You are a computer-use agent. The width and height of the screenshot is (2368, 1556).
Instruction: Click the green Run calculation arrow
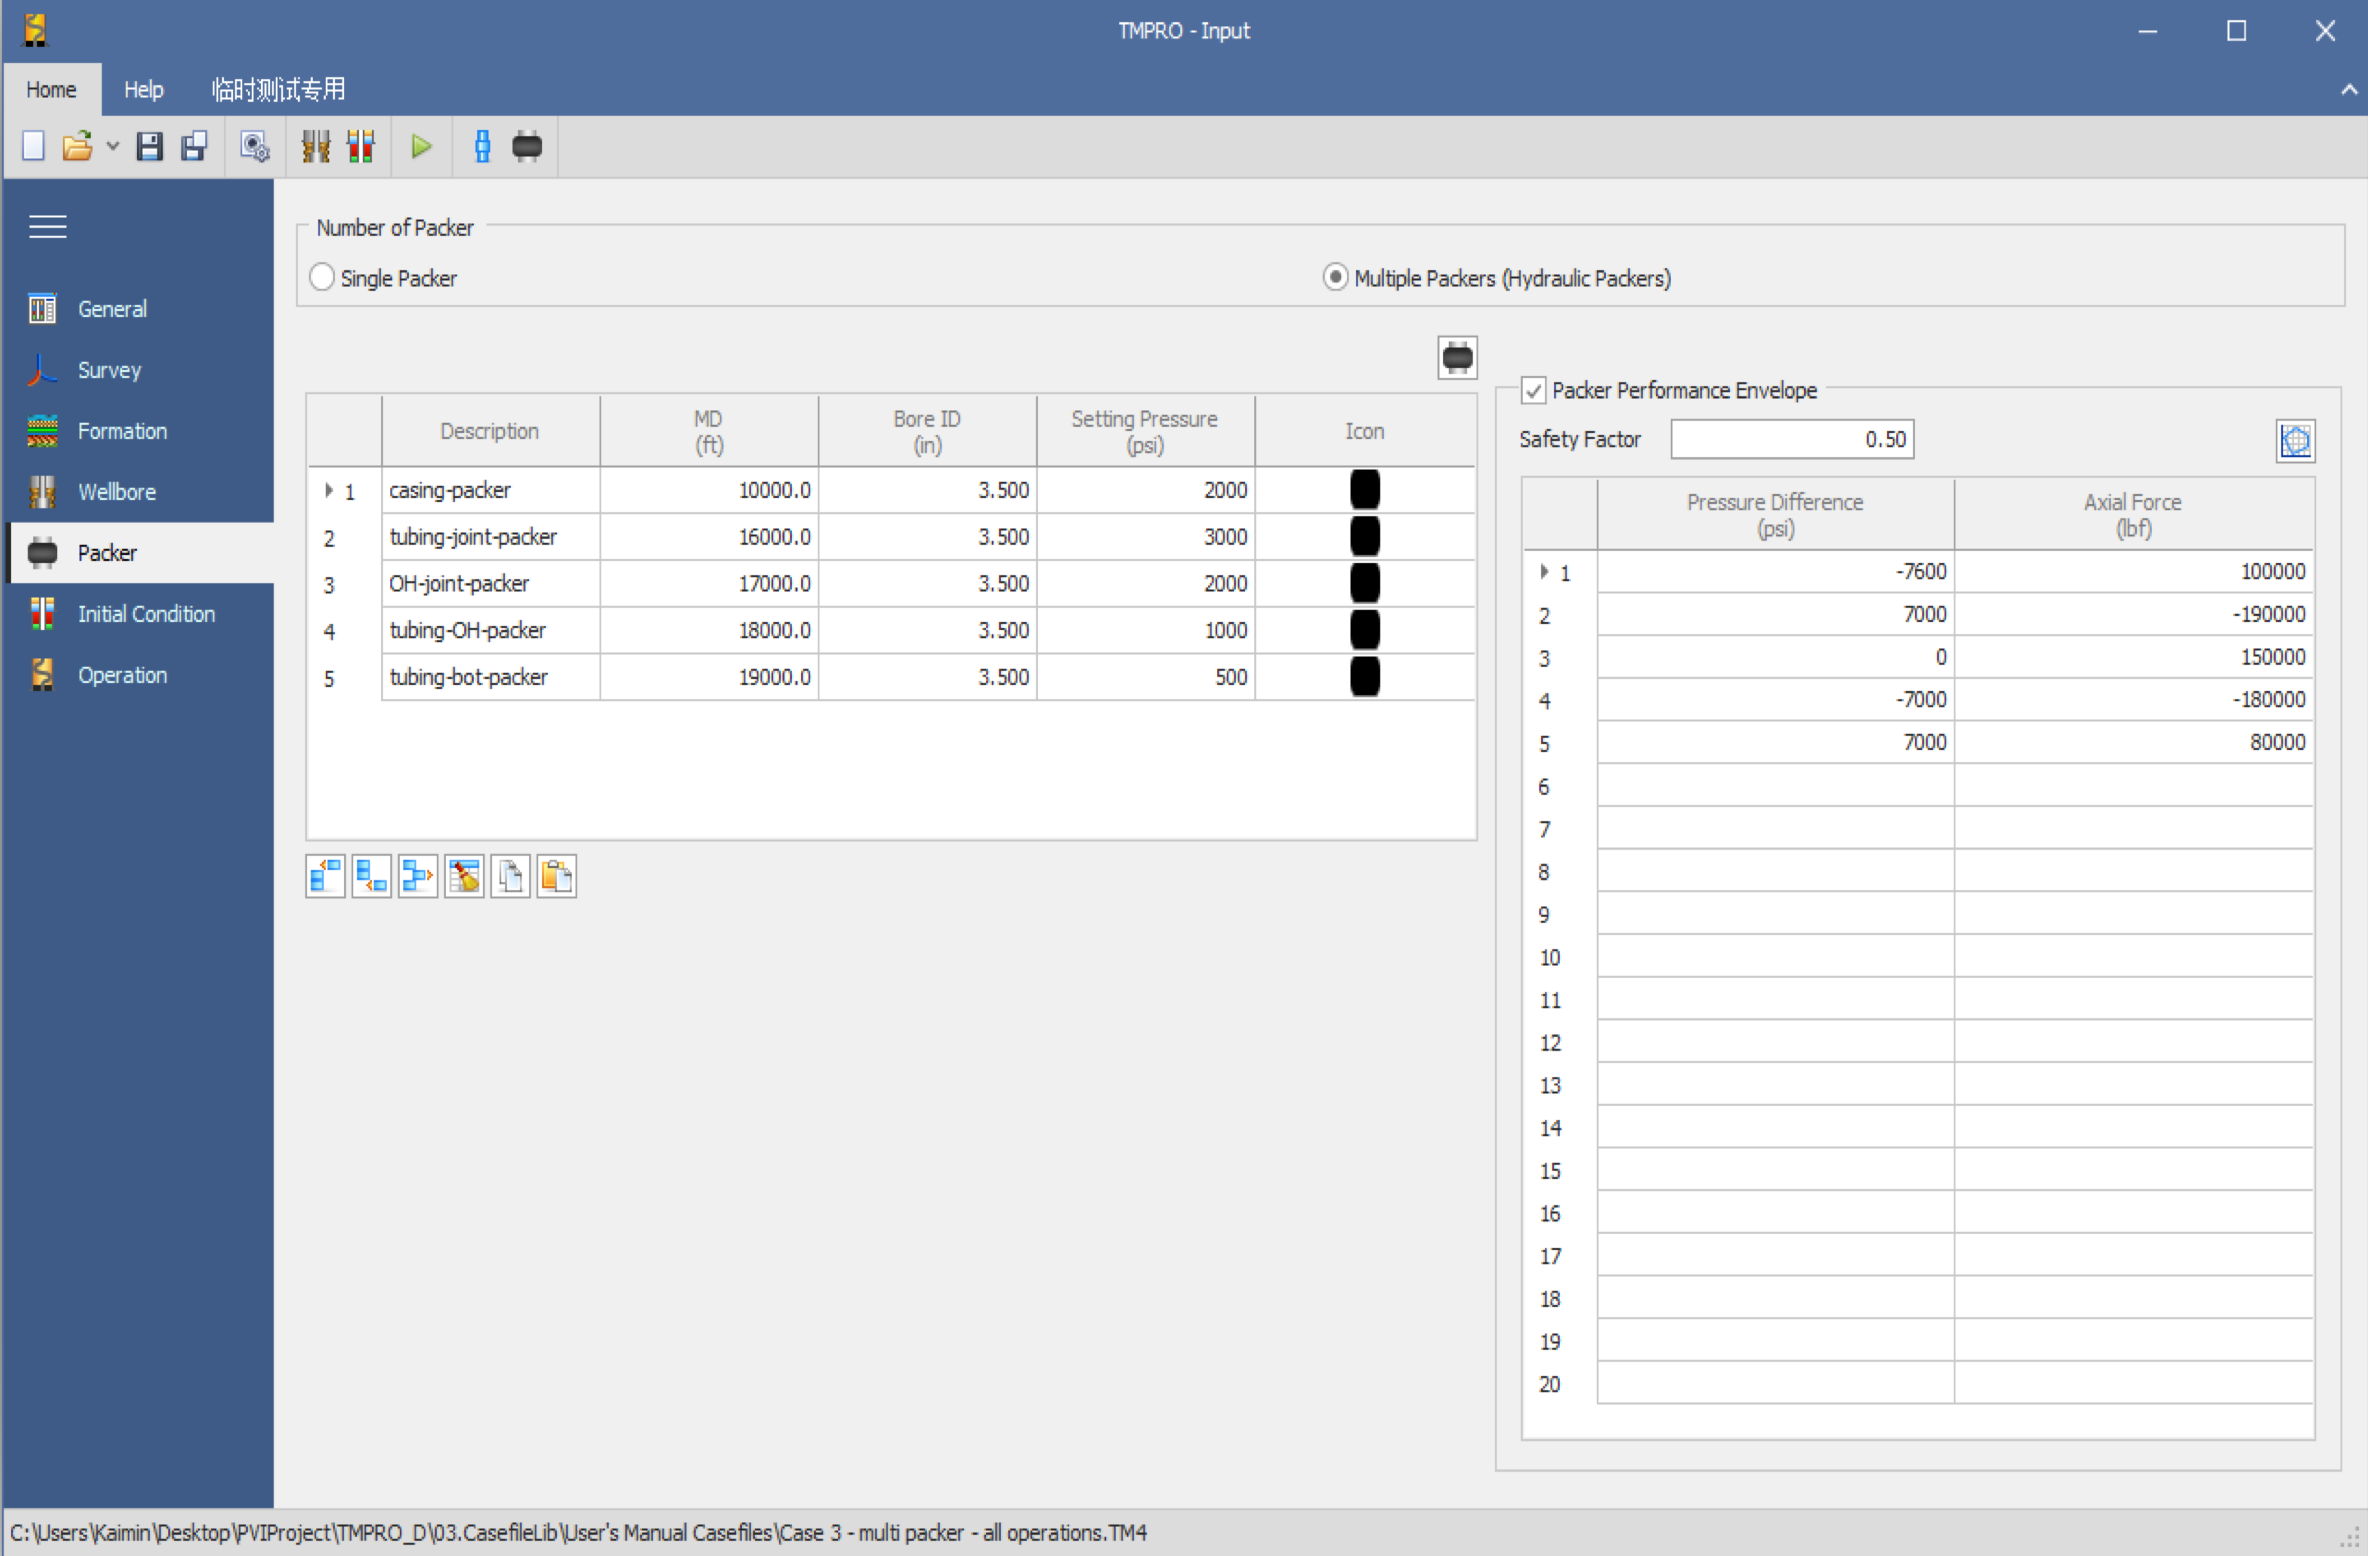point(421,147)
